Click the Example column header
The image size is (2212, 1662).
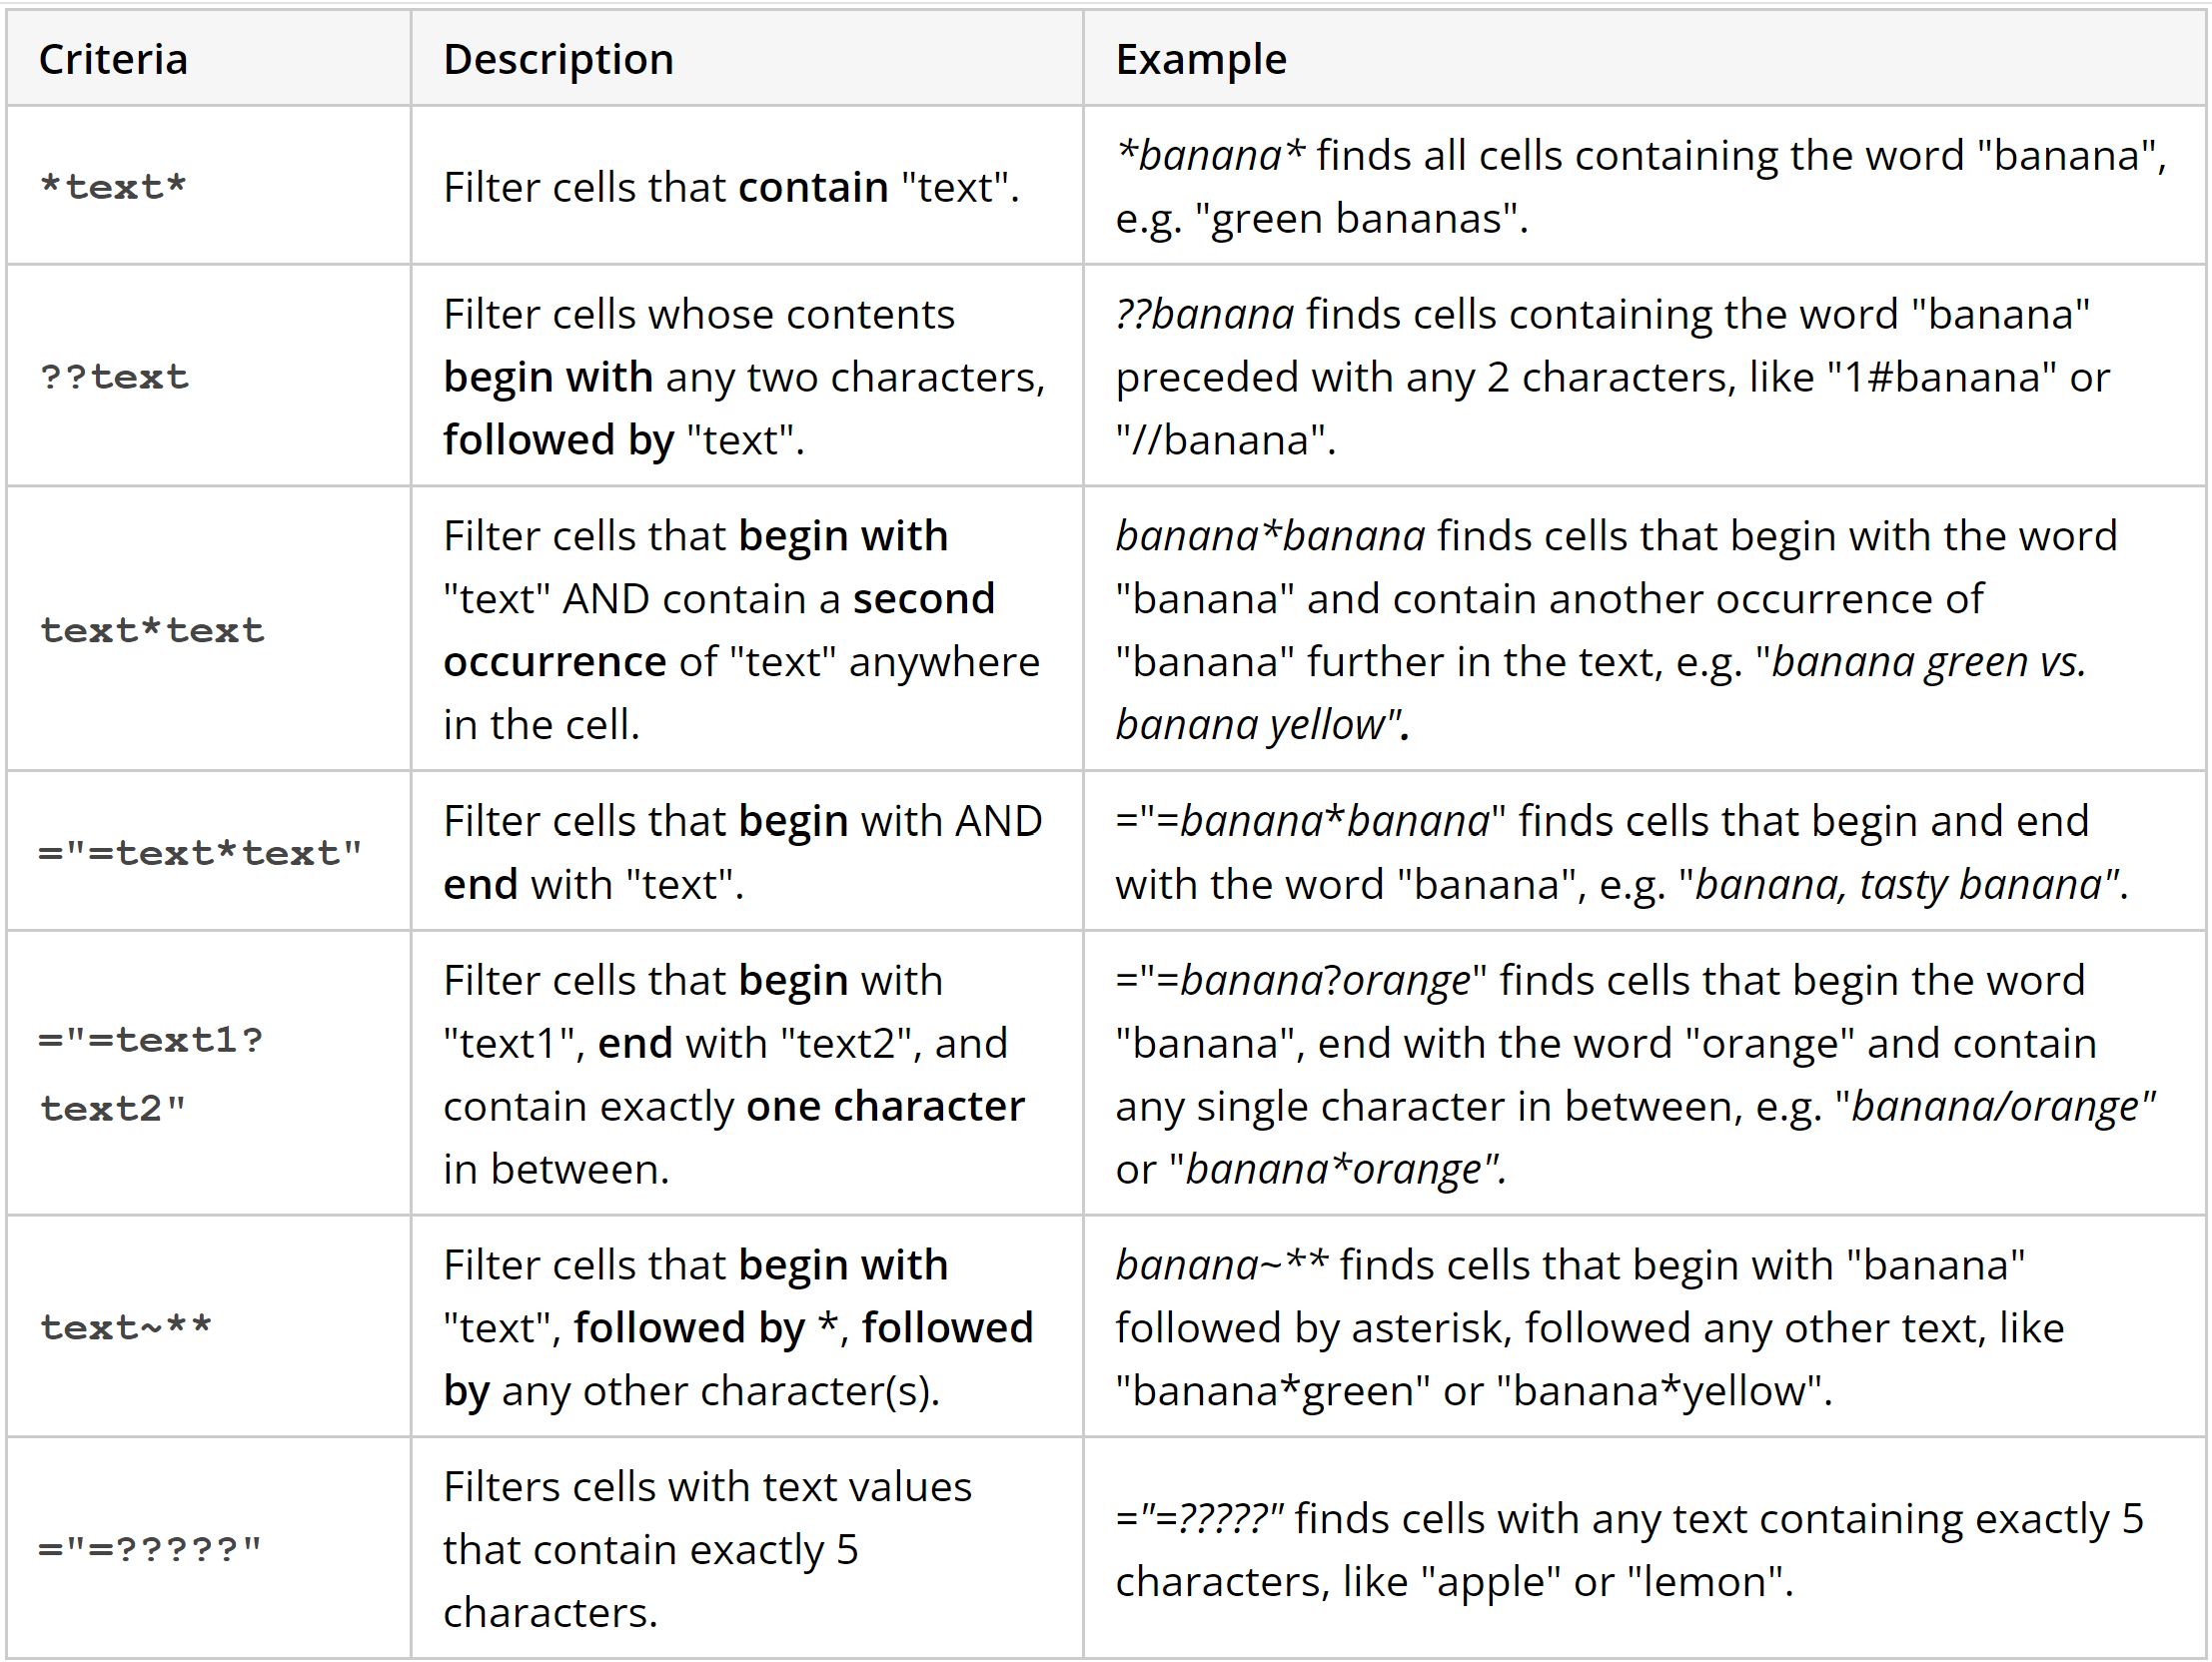[1200, 60]
